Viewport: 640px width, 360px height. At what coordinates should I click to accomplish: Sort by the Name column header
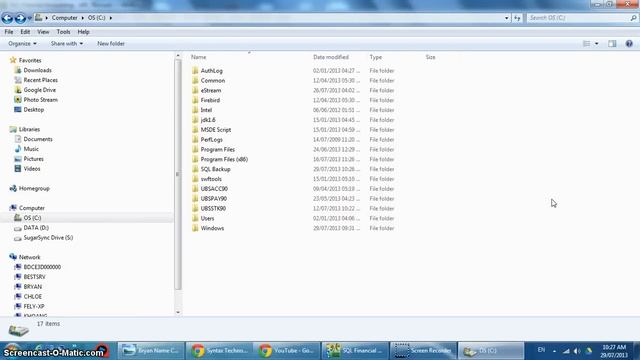coord(198,57)
